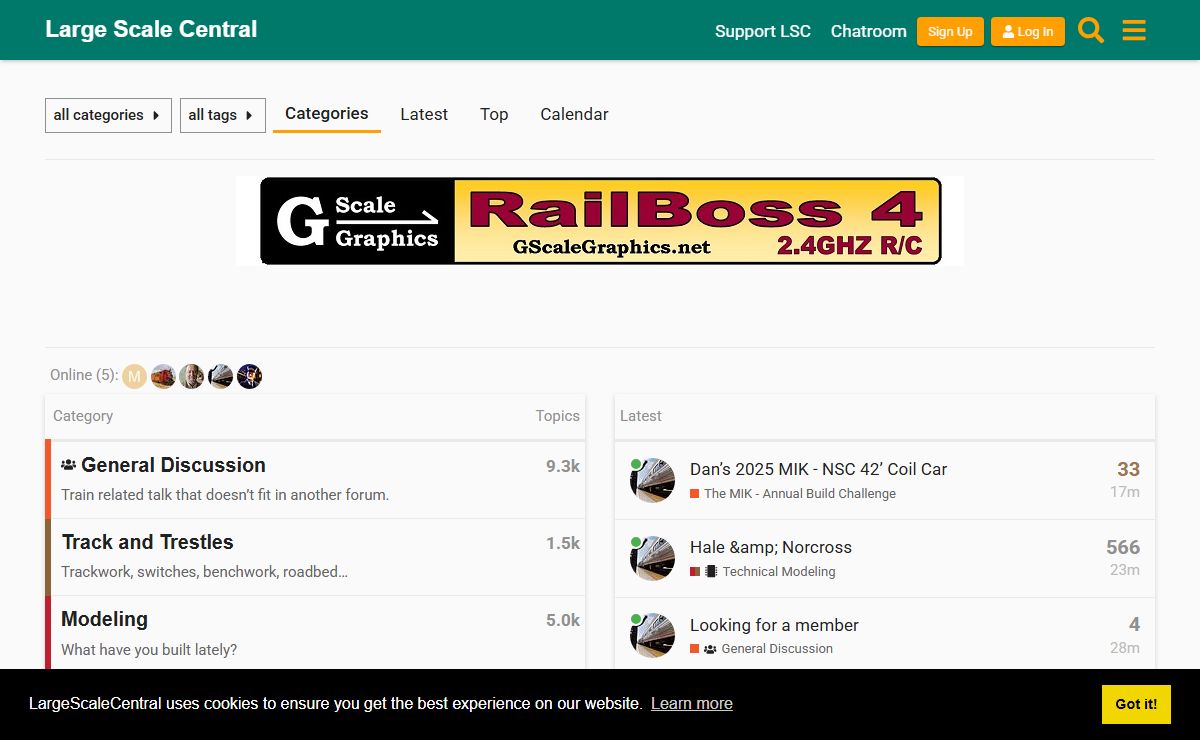Open poster avatar for Dan's 2025 MIK topic
1200x740 pixels.
pos(652,480)
